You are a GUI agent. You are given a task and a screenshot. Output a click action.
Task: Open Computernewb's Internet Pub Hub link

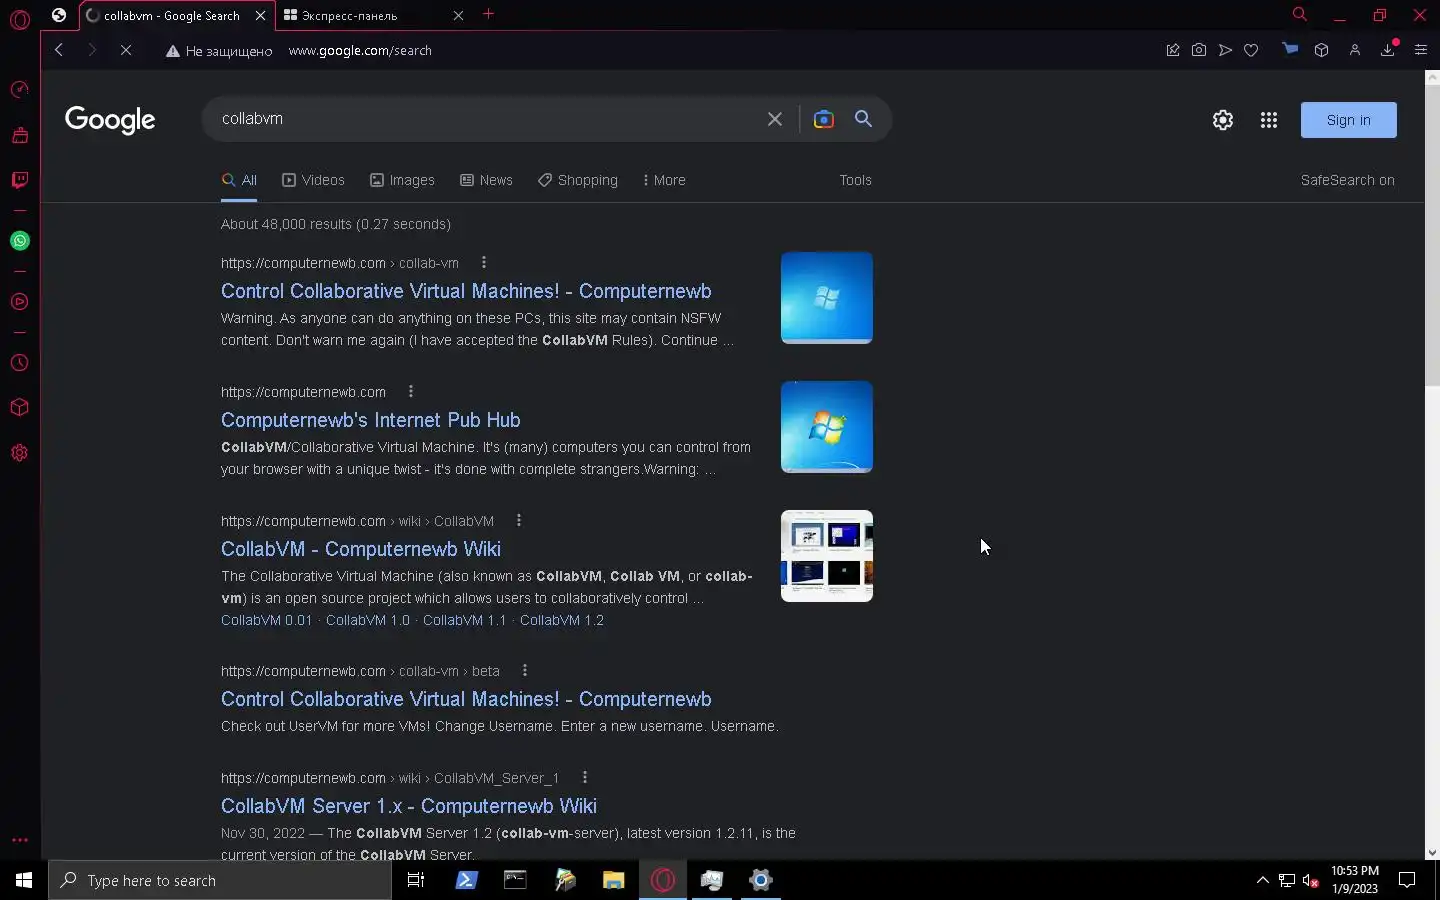click(x=371, y=420)
